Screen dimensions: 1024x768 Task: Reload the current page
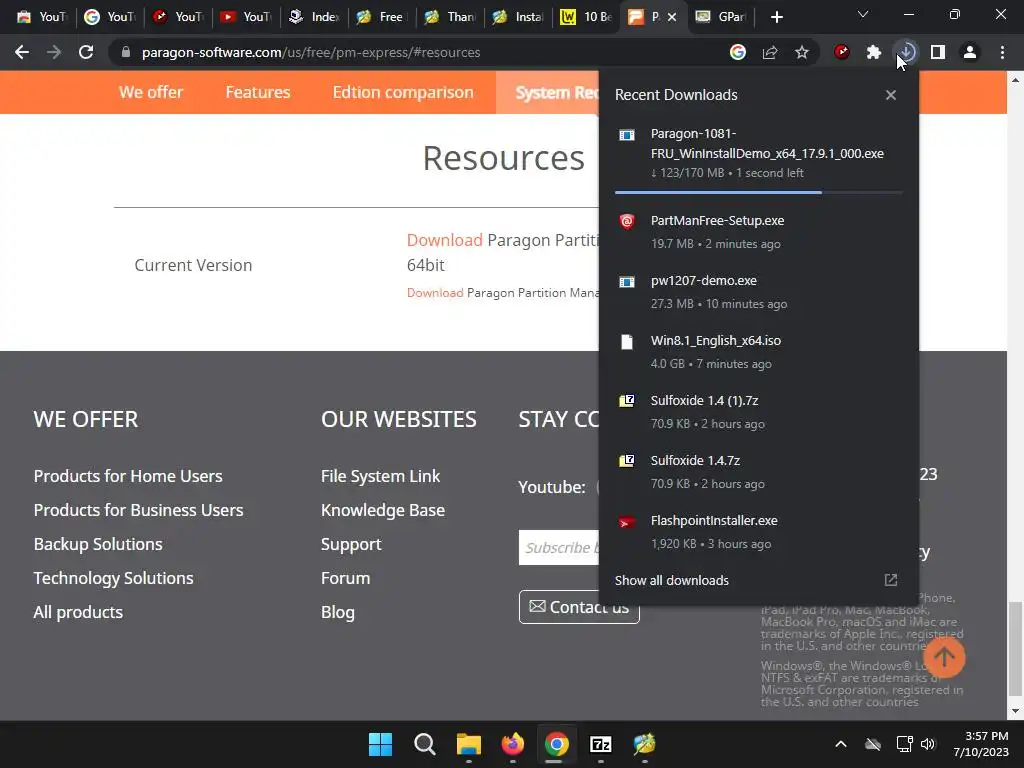click(x=86, y=52)
